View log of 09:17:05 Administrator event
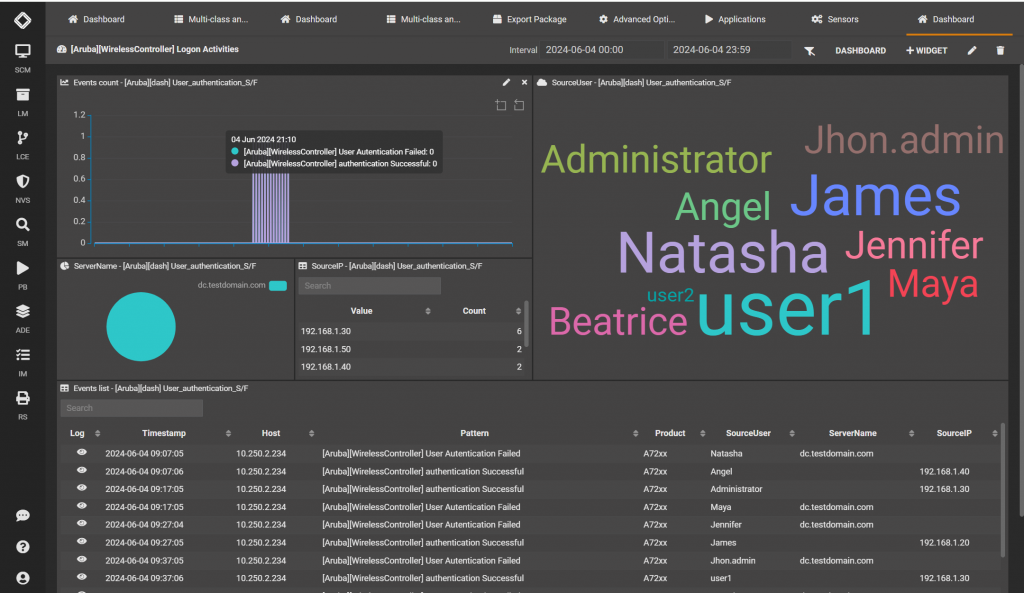 [82, 488]
